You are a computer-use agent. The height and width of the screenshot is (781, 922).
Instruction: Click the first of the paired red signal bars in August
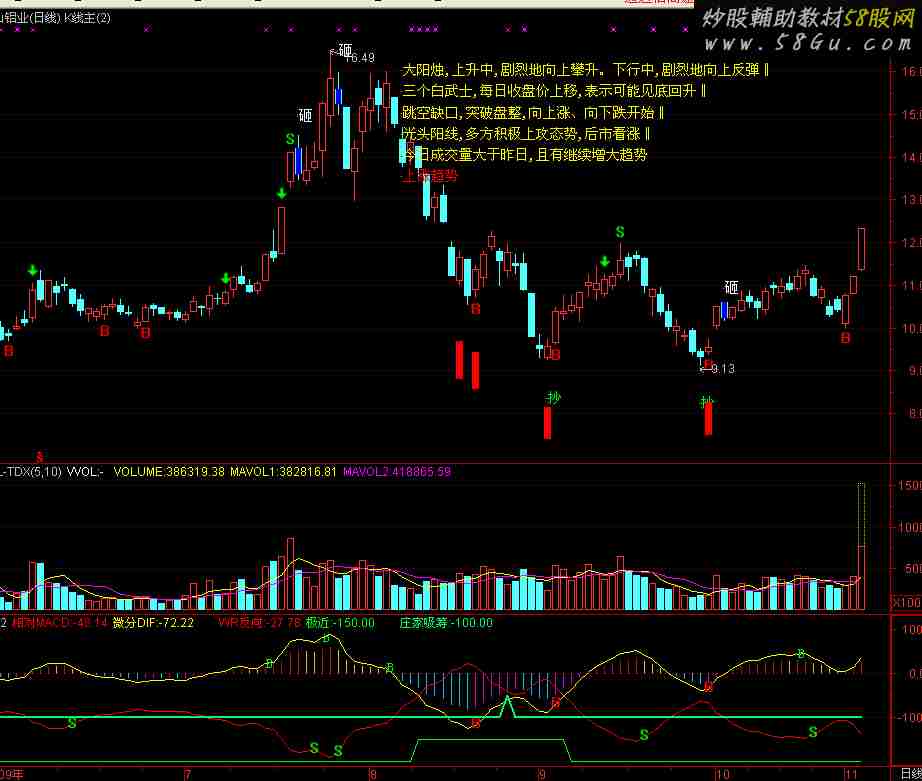pos(460,360)
